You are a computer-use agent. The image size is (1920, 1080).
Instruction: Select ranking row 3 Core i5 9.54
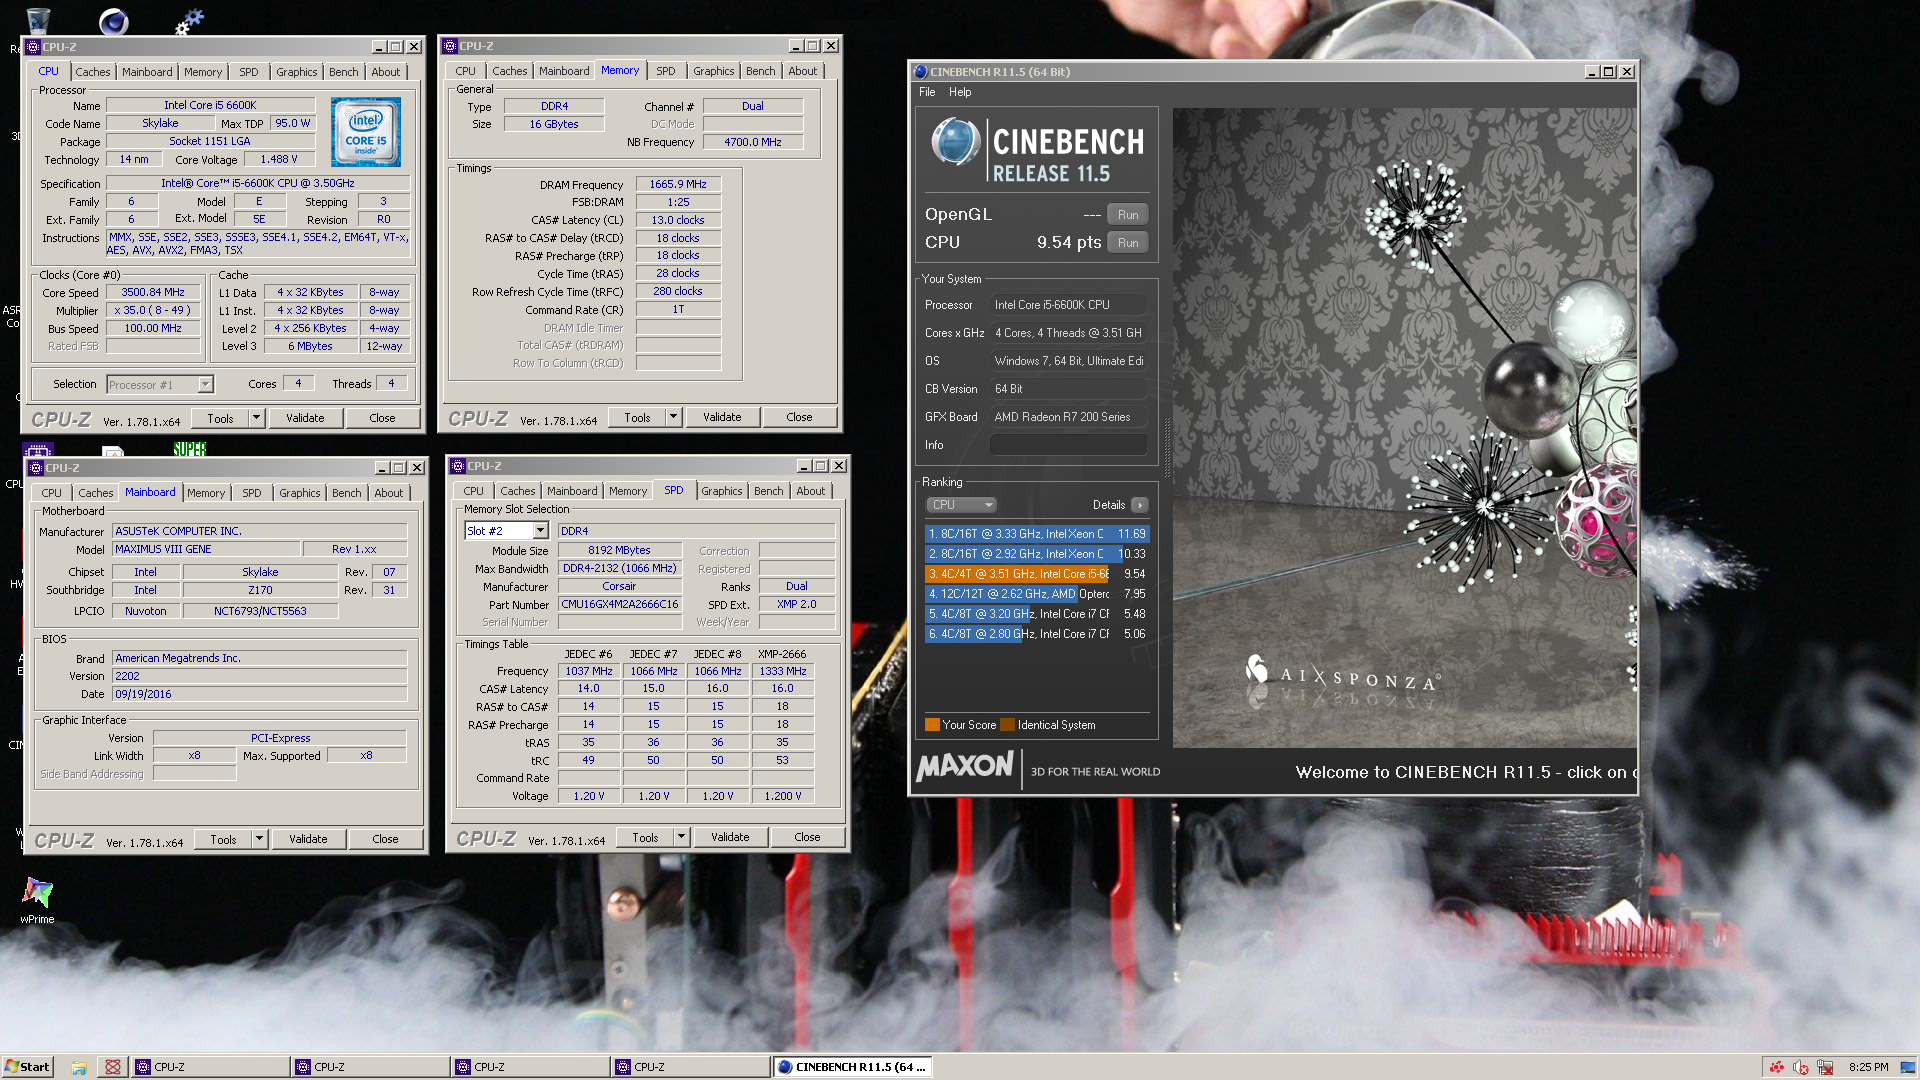tap(1037, 574)
